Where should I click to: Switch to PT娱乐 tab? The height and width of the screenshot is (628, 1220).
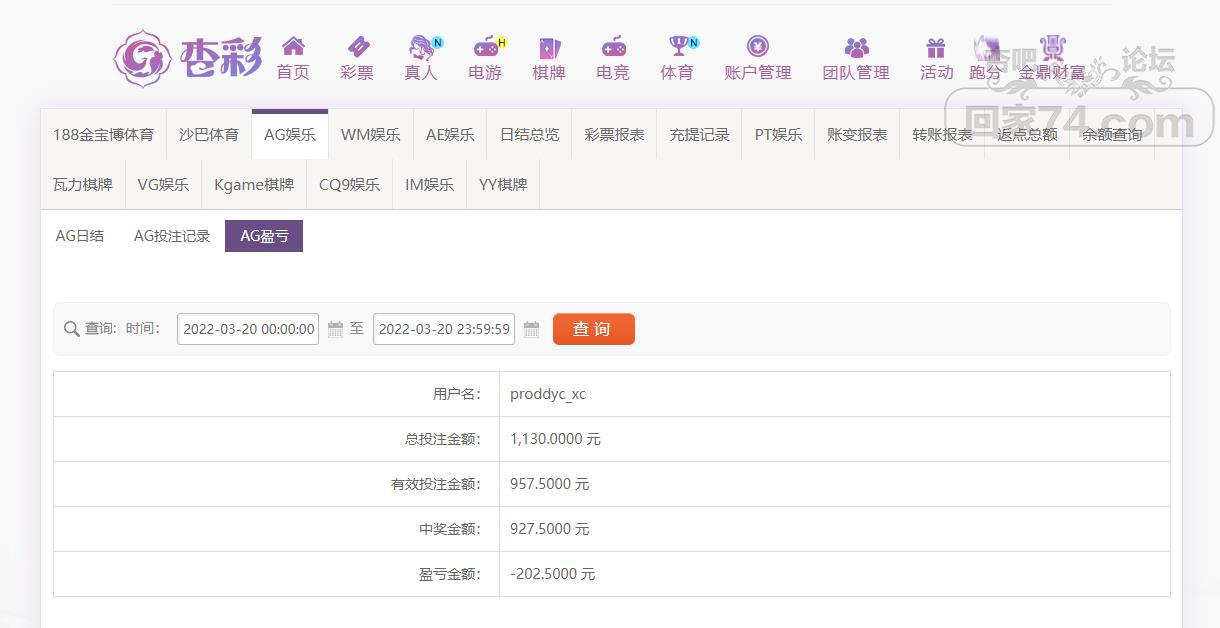point(778,134)
